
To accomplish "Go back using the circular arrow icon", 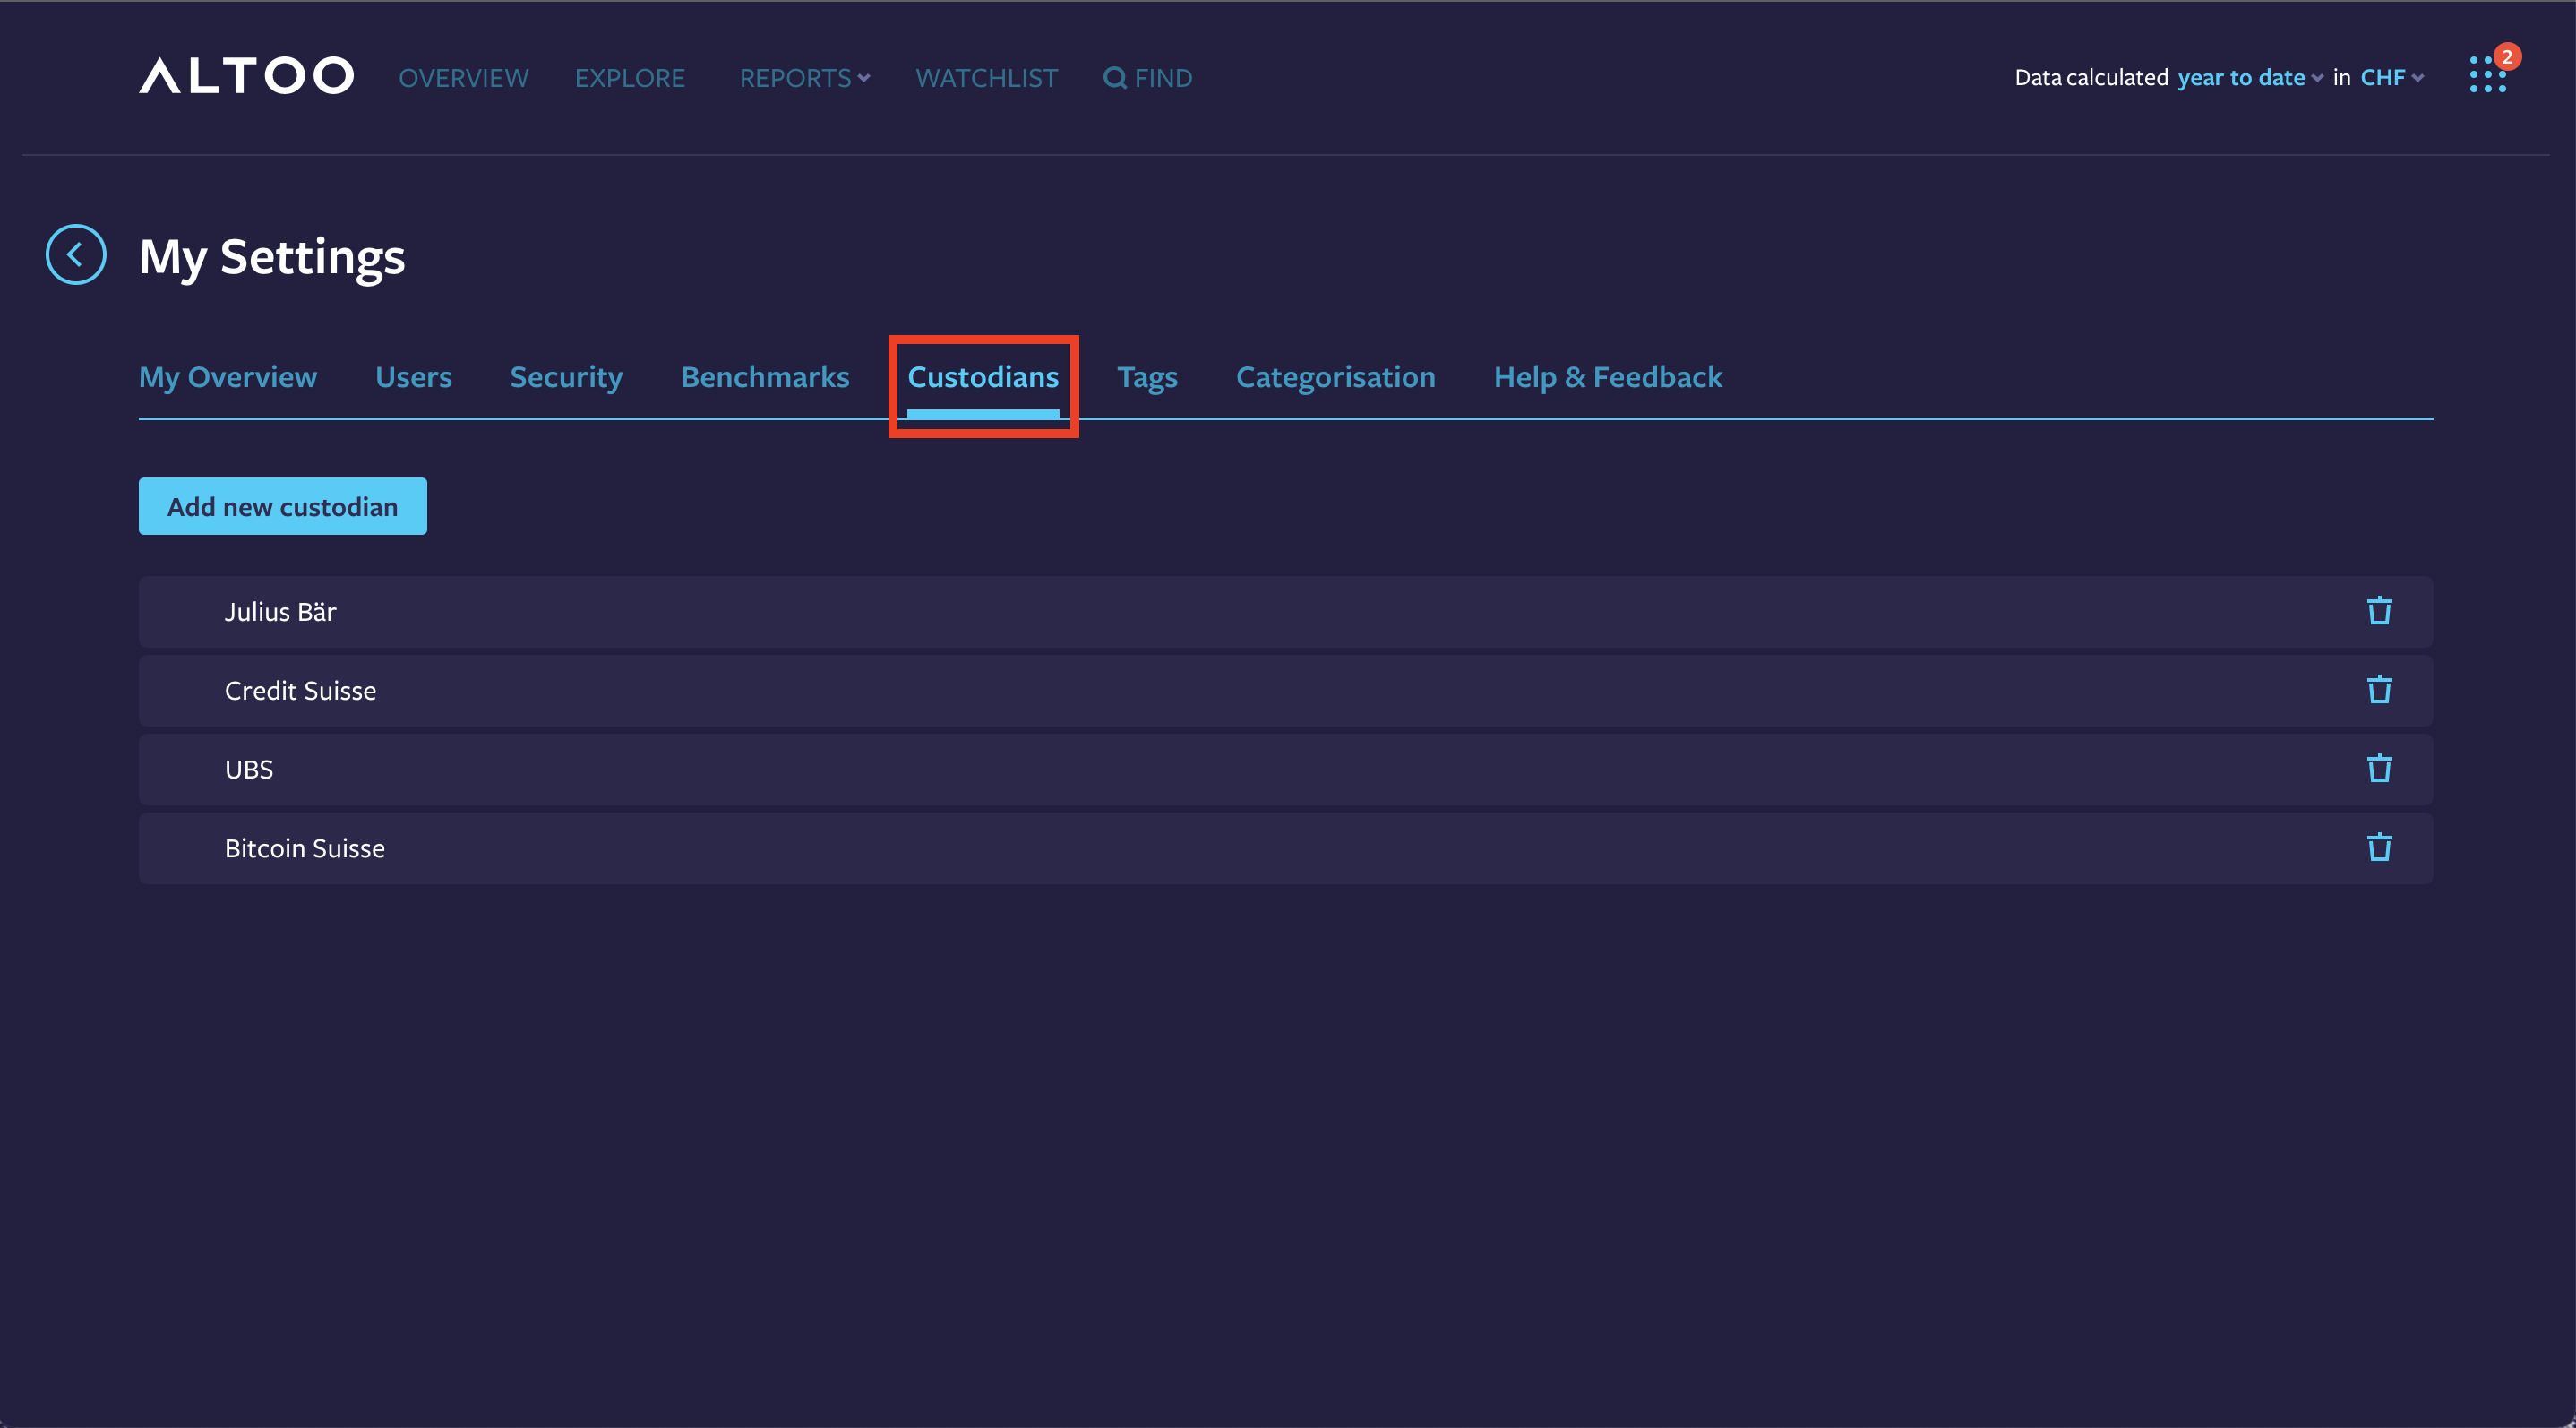I will 75,255.
